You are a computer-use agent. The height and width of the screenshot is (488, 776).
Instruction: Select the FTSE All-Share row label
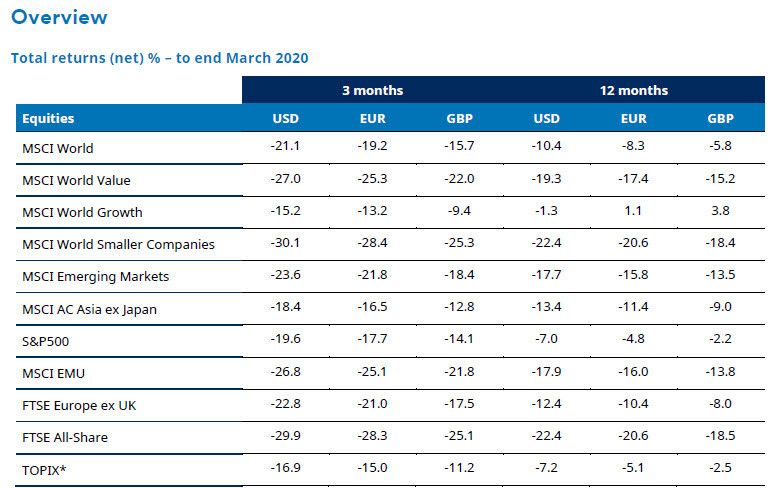64,437
